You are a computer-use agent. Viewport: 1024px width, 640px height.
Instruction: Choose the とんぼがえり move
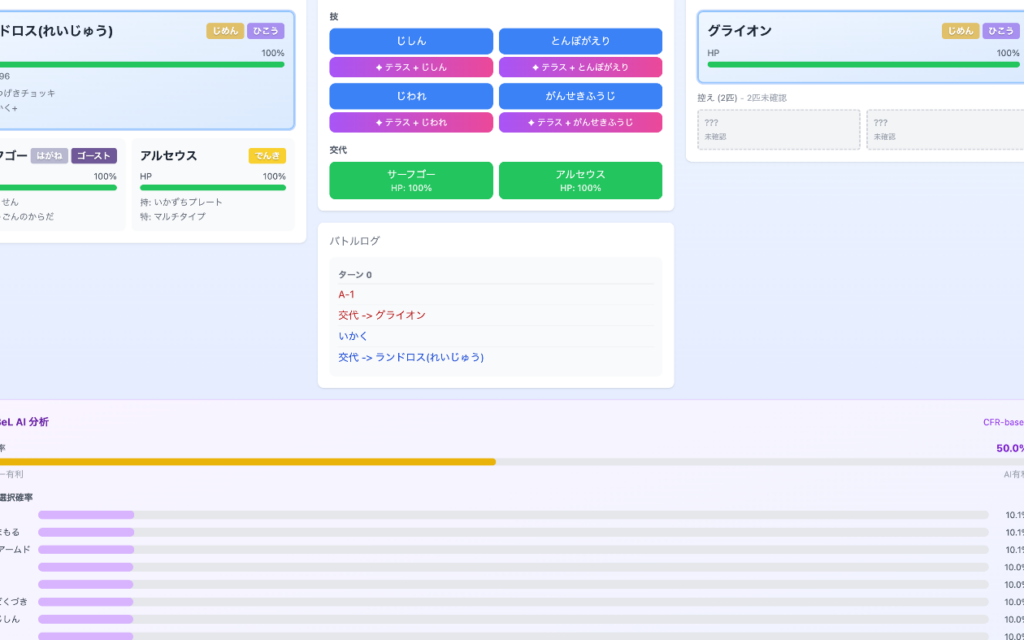pyautogui.click(x=580, y=41)
